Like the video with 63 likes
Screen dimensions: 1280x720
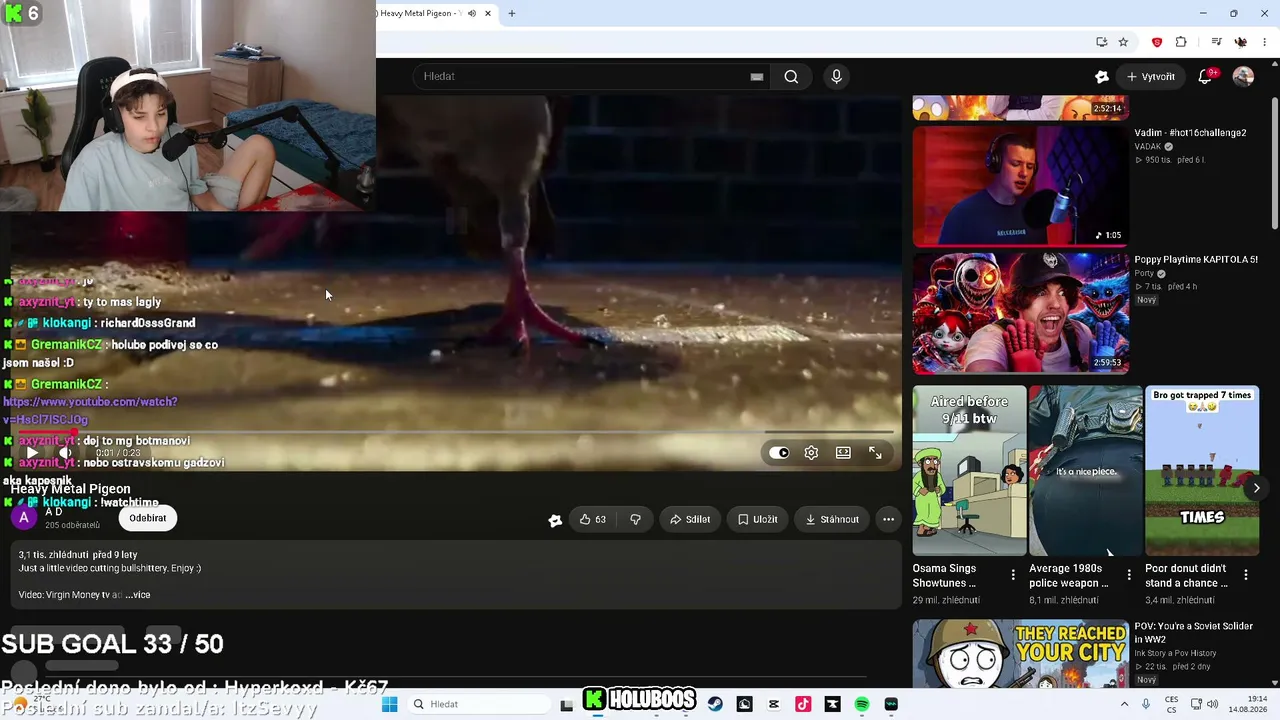[593, 519]
